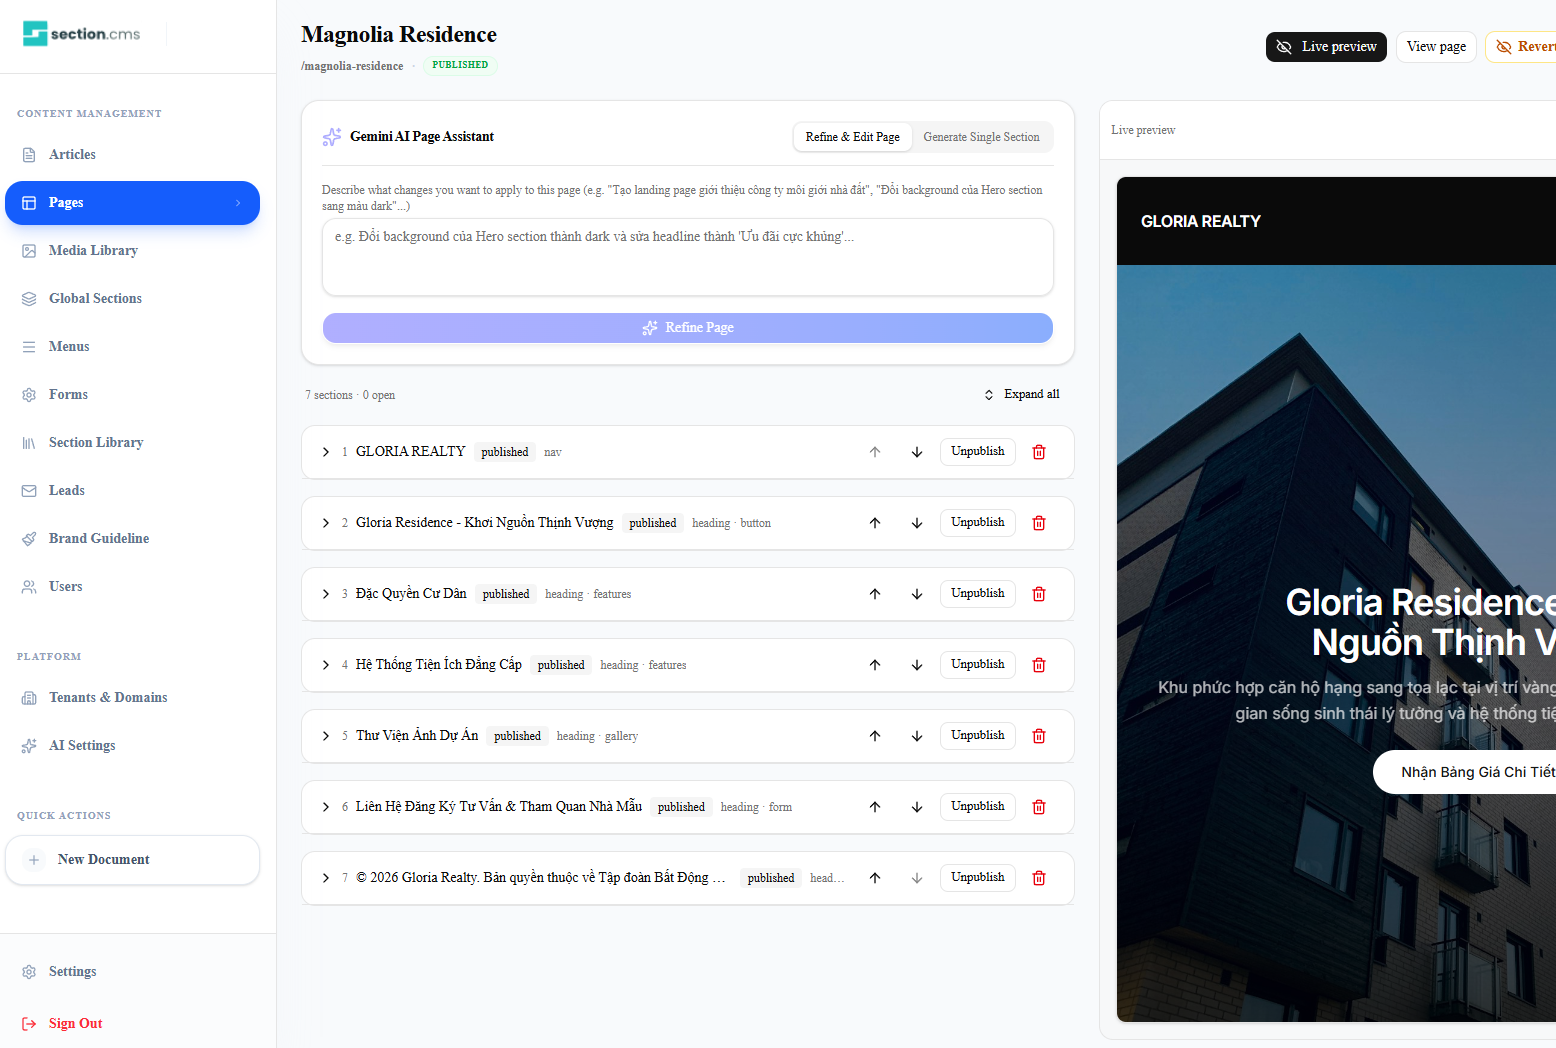
Task: Select Refine & Edit Page tab
Action: (852, 137)
